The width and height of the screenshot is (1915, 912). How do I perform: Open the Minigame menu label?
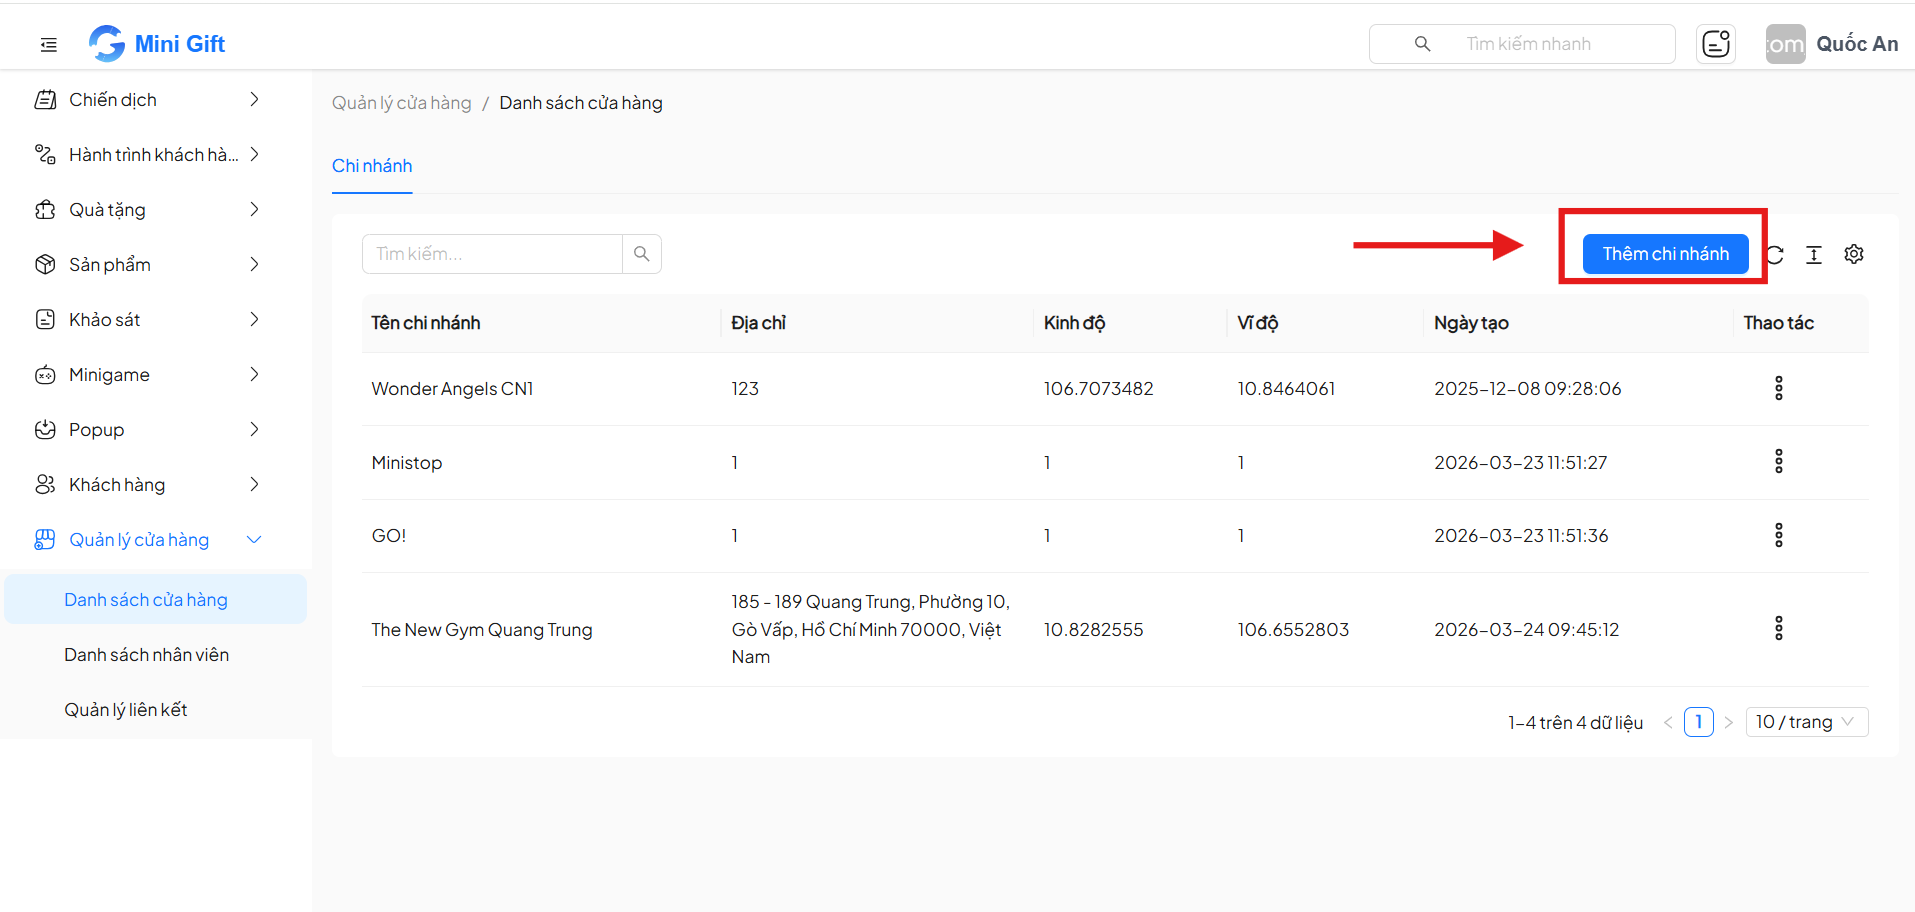pyautogui.click(x=109, y=375)
